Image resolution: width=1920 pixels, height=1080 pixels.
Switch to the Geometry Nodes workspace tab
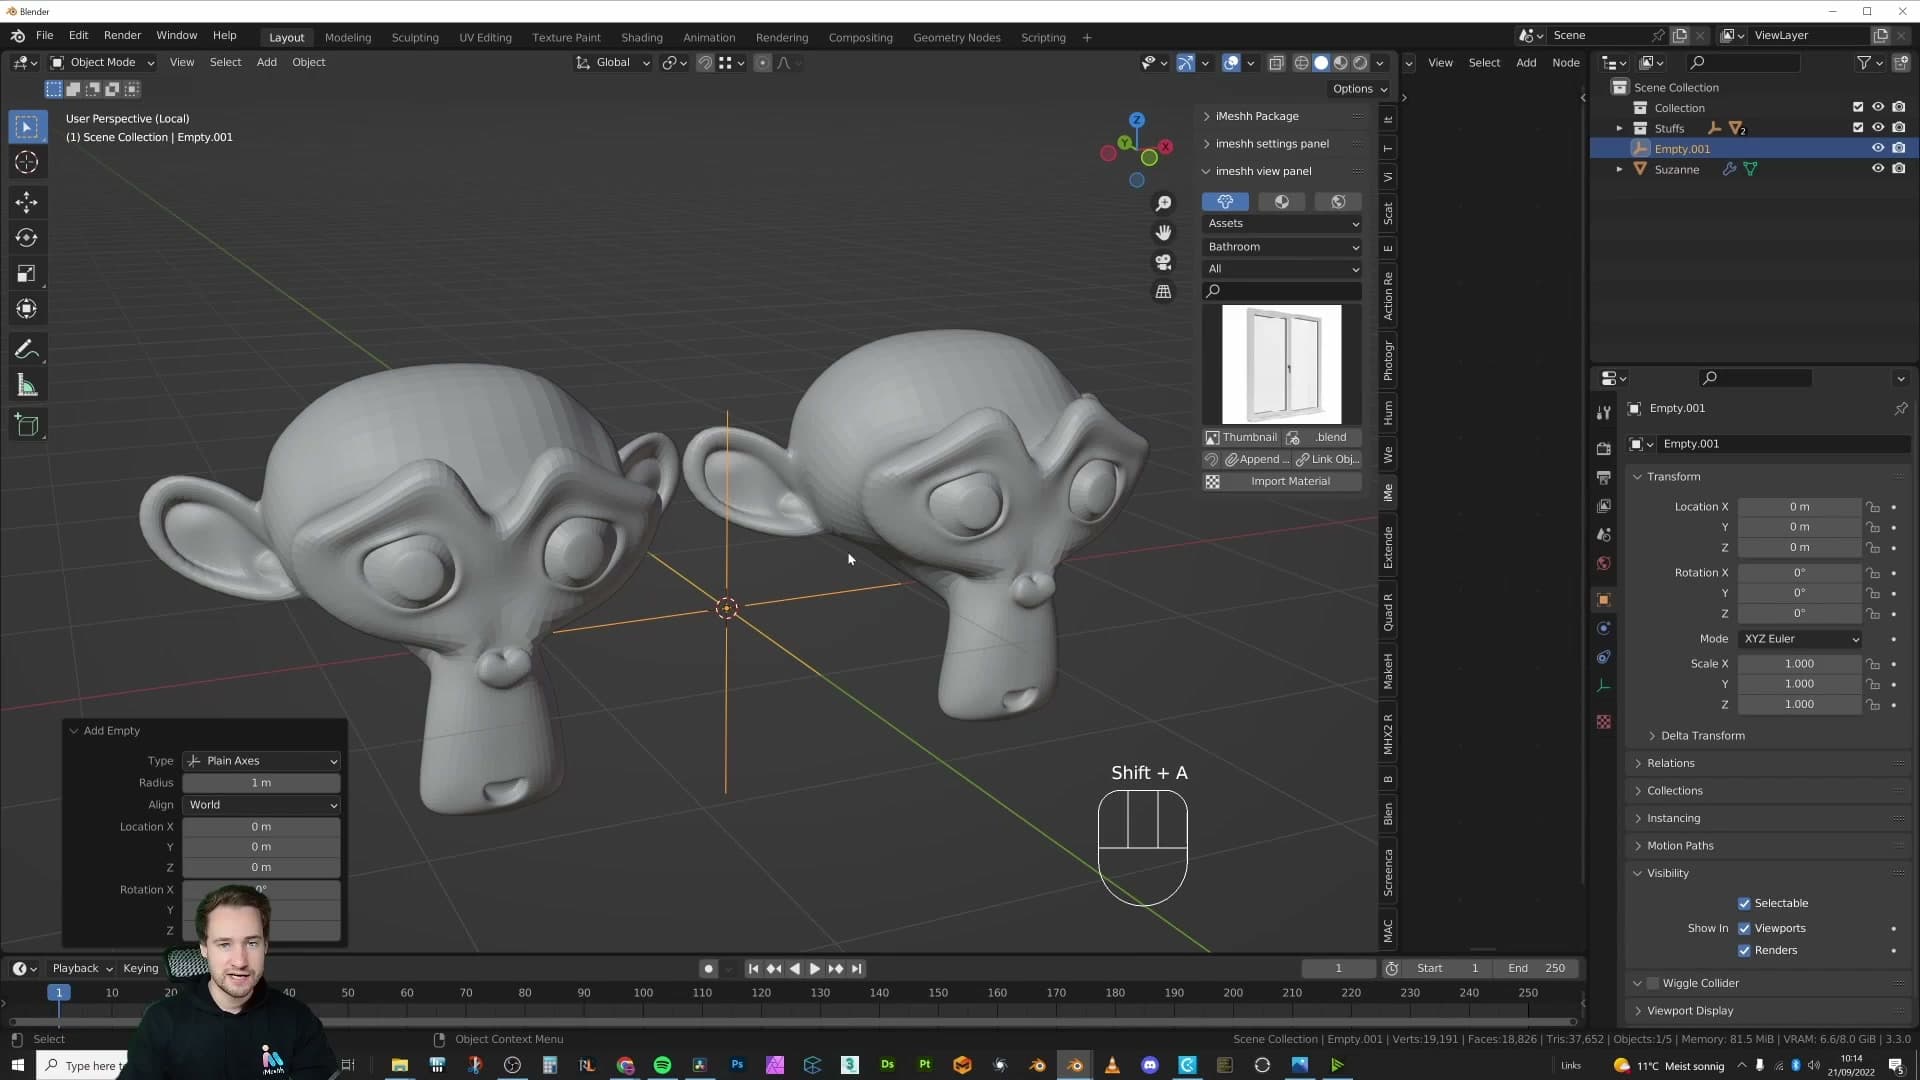(x=957, y=38)
